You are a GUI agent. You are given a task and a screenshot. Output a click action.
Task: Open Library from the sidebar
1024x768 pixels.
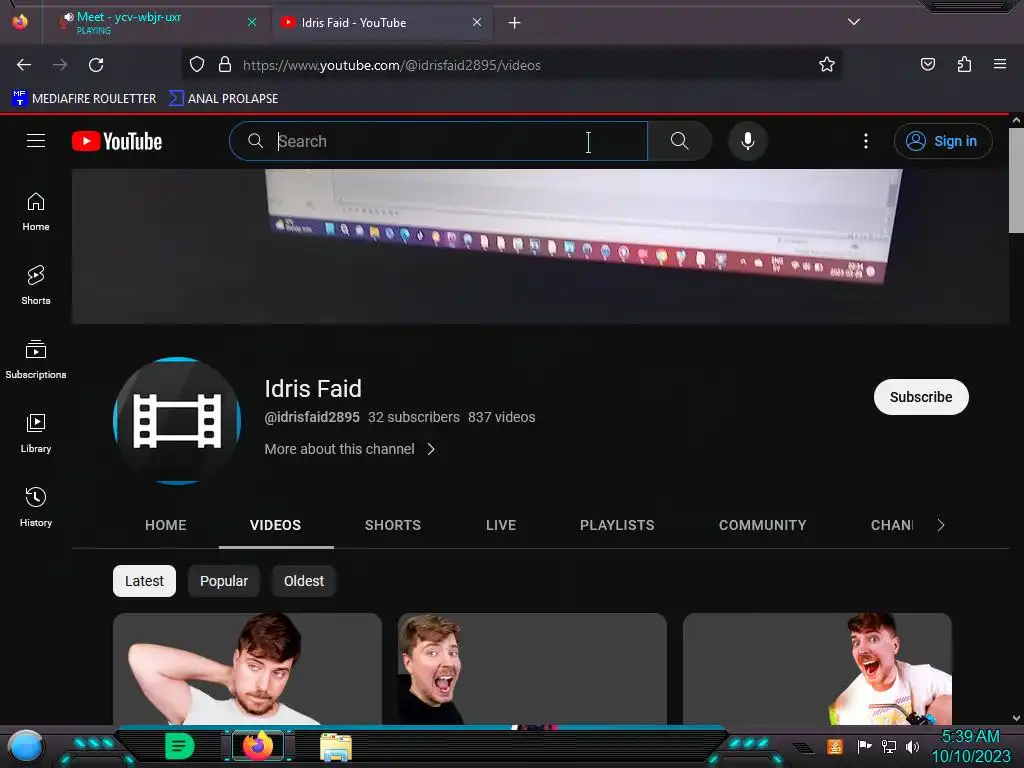[x=36, y=433]
